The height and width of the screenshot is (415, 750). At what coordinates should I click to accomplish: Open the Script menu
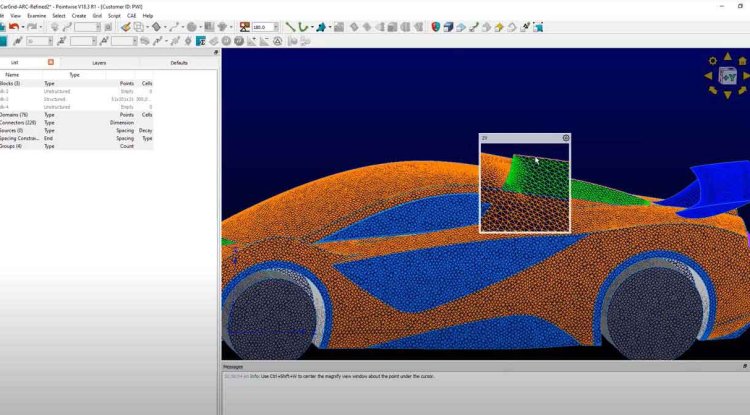[114, 16]
